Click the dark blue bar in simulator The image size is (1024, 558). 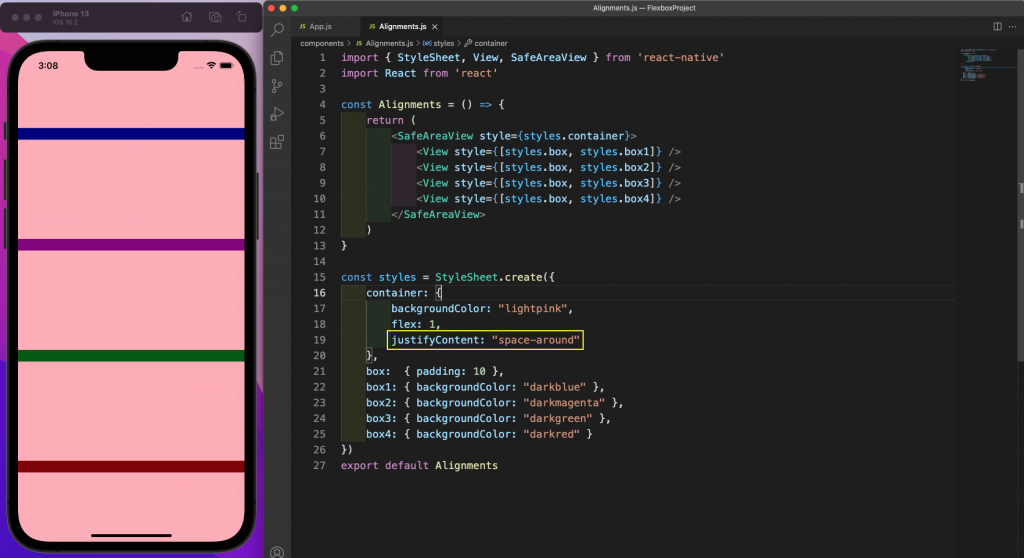pyautogui.click(x=131, y=134)
